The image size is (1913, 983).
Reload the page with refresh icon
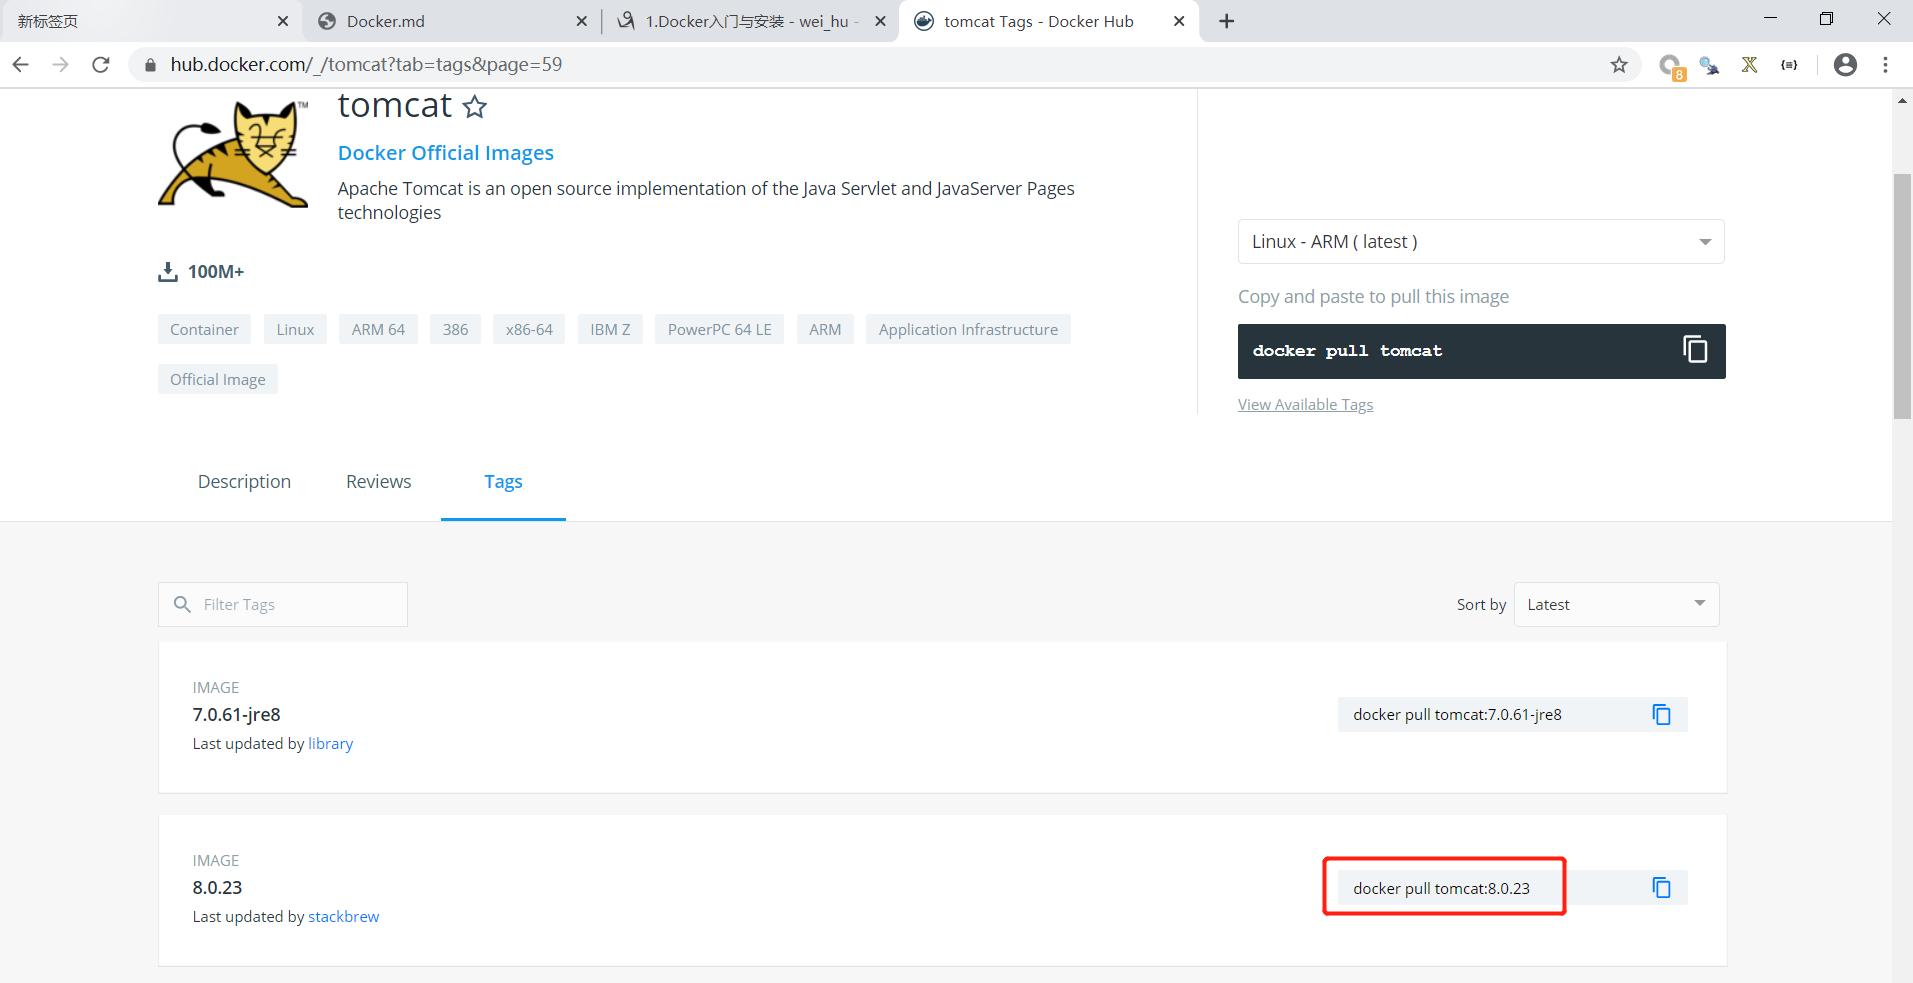pyautogui.click(x=101, y=65)
